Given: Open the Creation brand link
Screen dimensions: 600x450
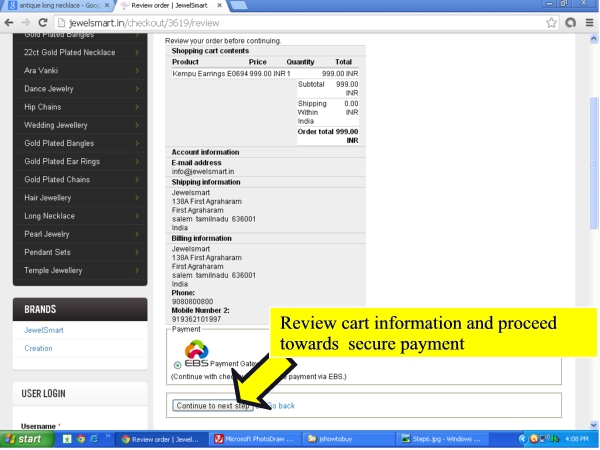Looking at the screenshot, I should [38, 348].
